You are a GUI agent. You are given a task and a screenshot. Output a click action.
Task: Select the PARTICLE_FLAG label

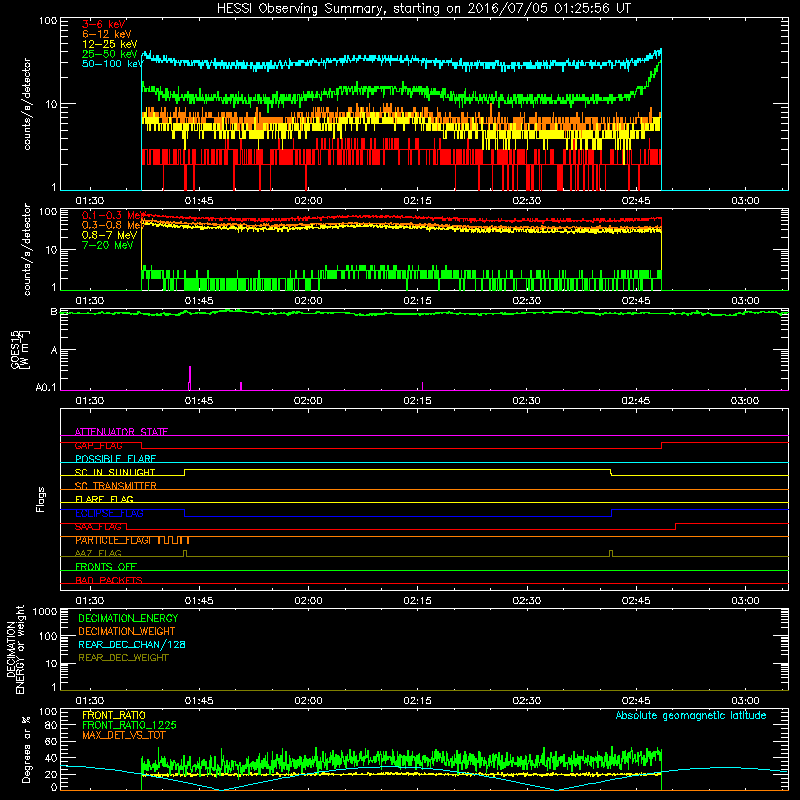[113, 540]
